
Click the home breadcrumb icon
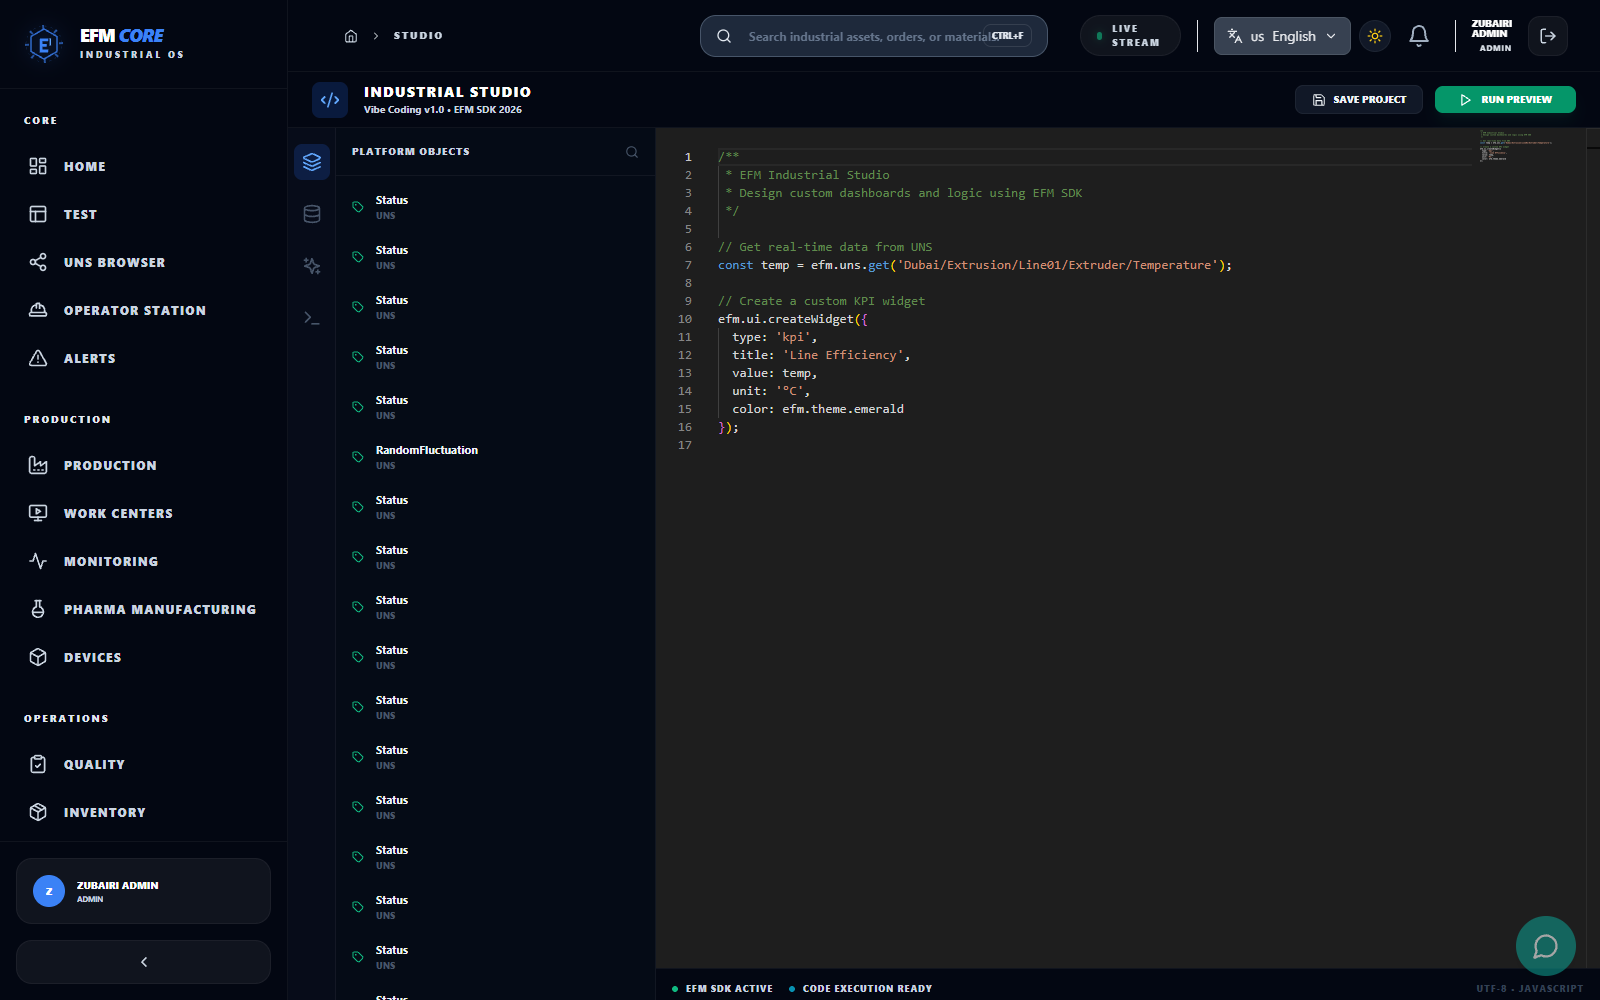tap(351, 36)
